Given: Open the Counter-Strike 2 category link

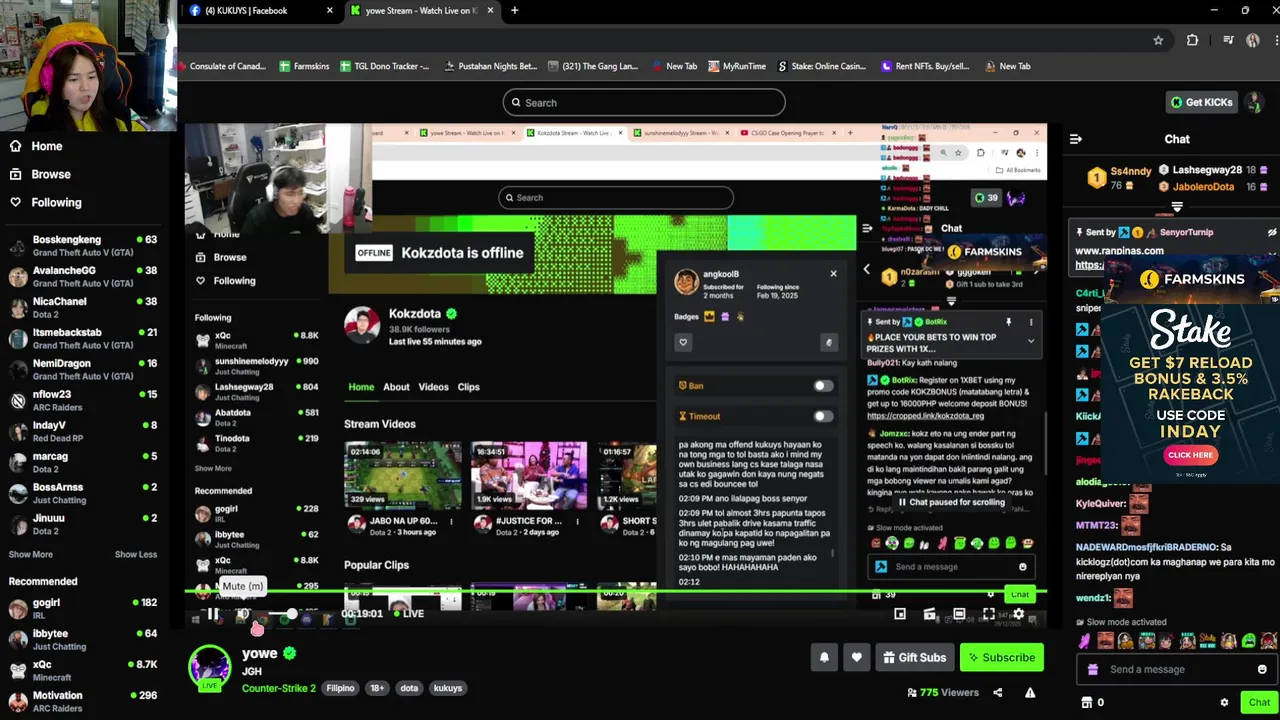Looking at the screenshot, I should [278, 688].
